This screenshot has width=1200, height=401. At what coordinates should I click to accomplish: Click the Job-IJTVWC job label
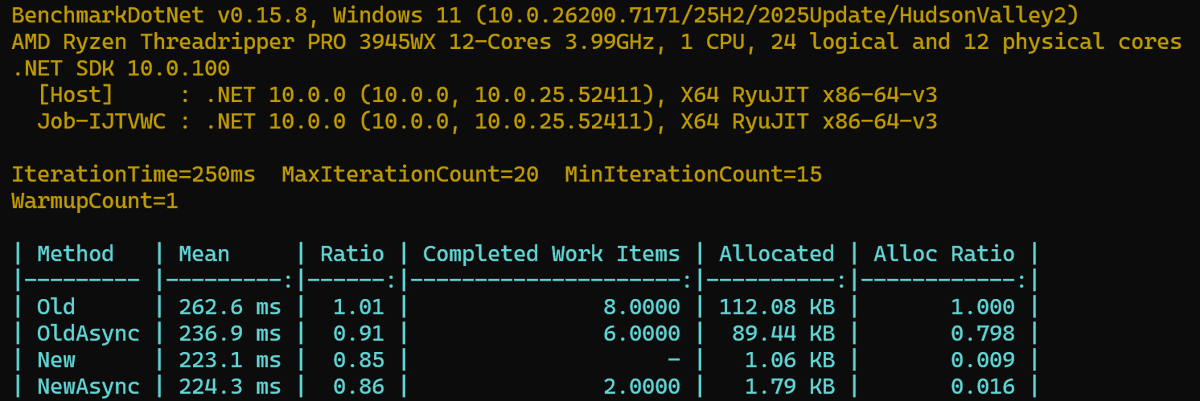click(102, 122)
